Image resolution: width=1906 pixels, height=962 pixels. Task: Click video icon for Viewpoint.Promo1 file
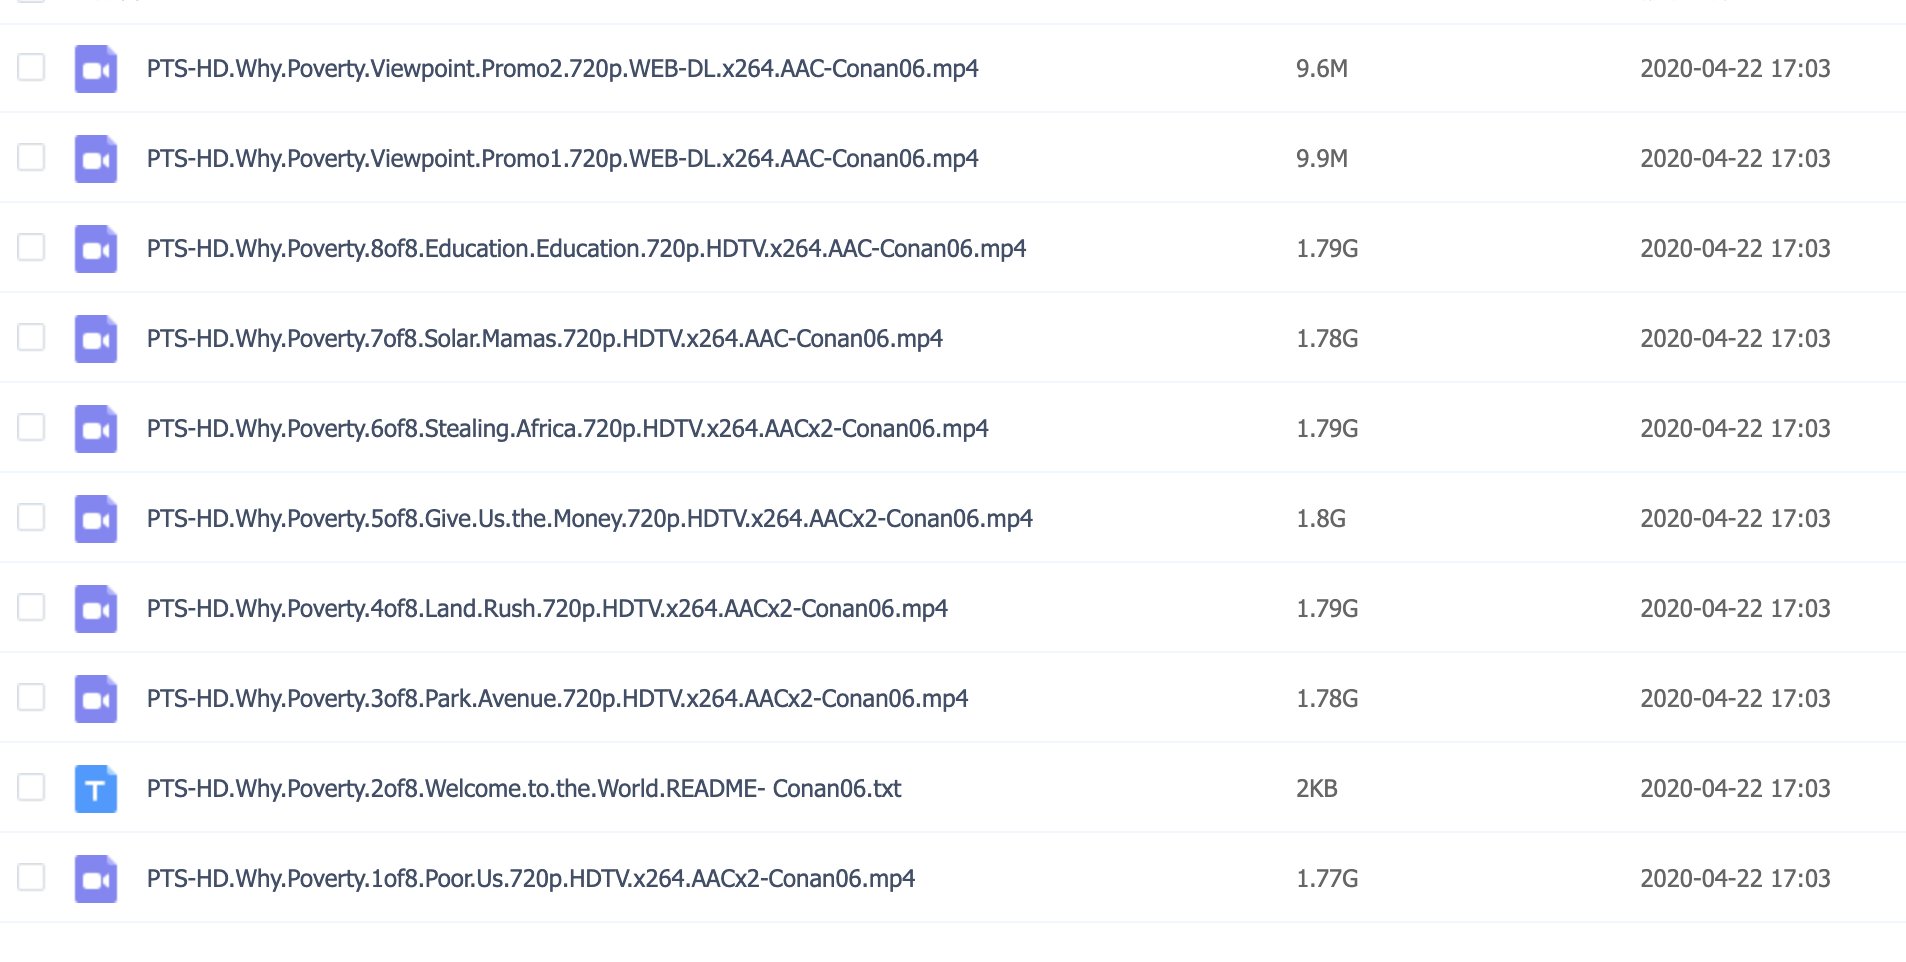(96, 159)
